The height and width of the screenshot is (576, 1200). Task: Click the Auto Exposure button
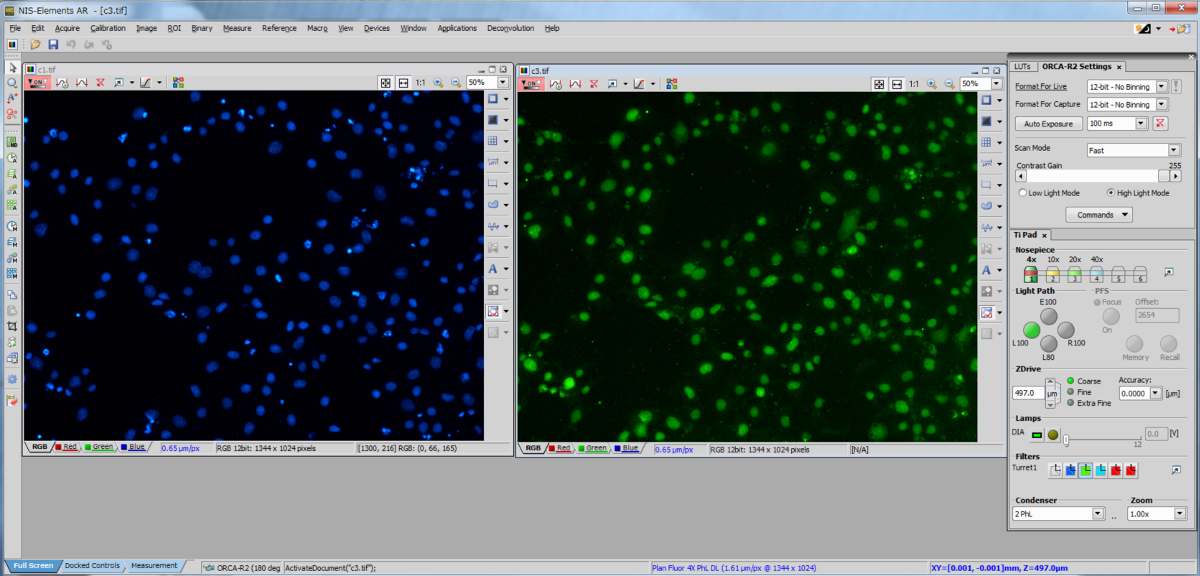click(x=1048, y=124)
